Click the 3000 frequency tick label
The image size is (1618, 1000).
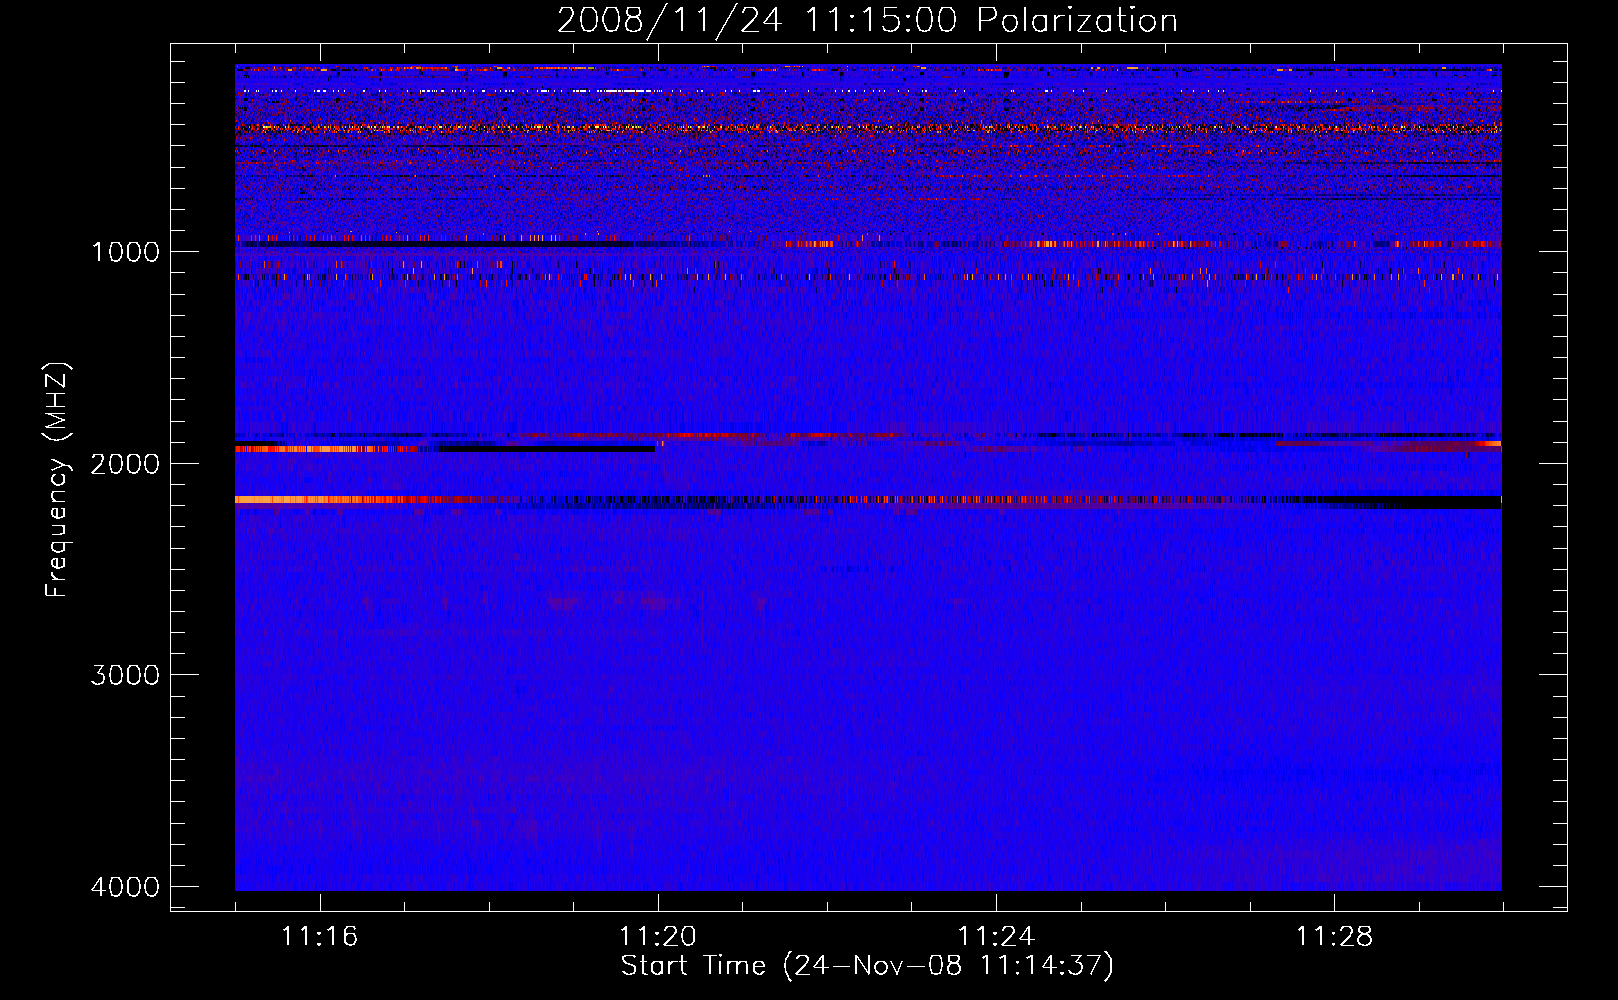125,675
